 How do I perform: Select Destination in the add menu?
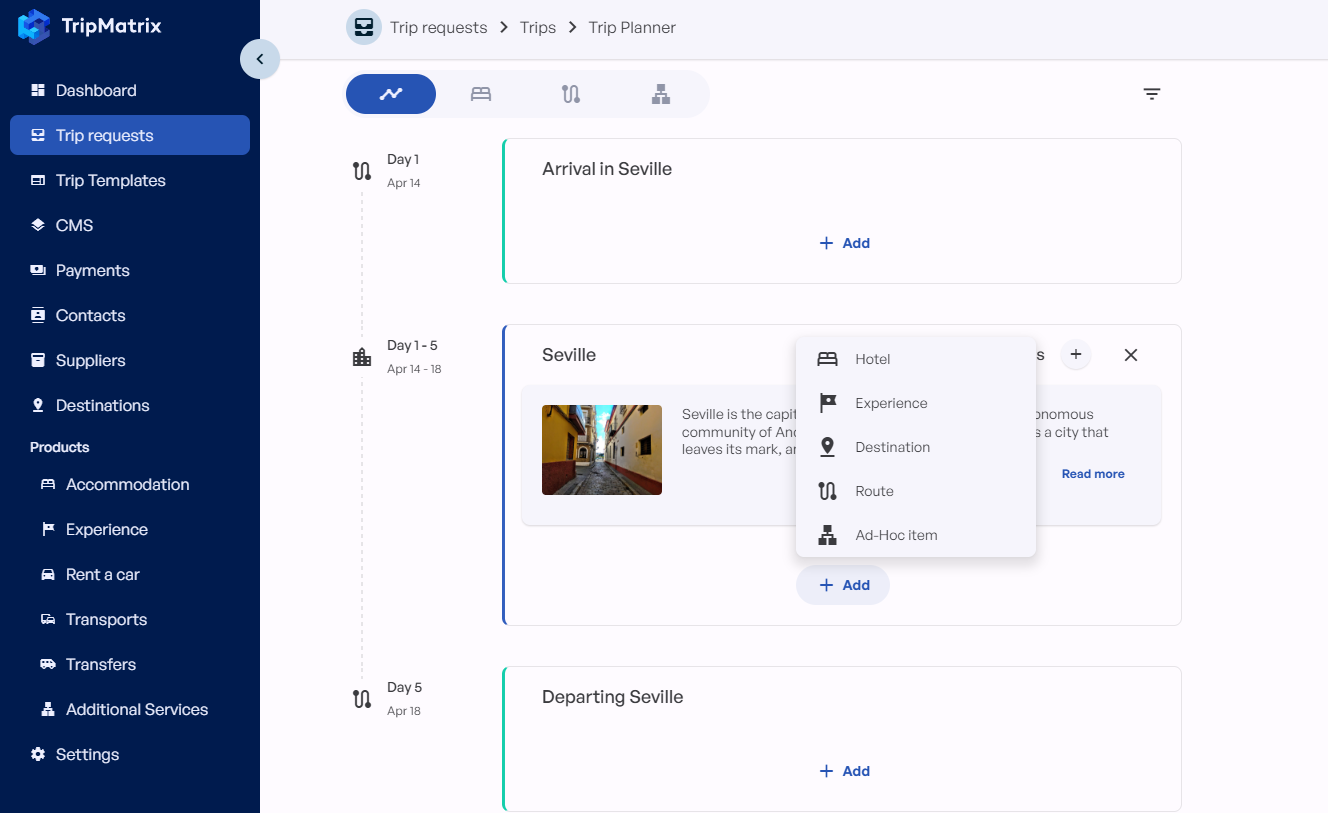(892, 447)
